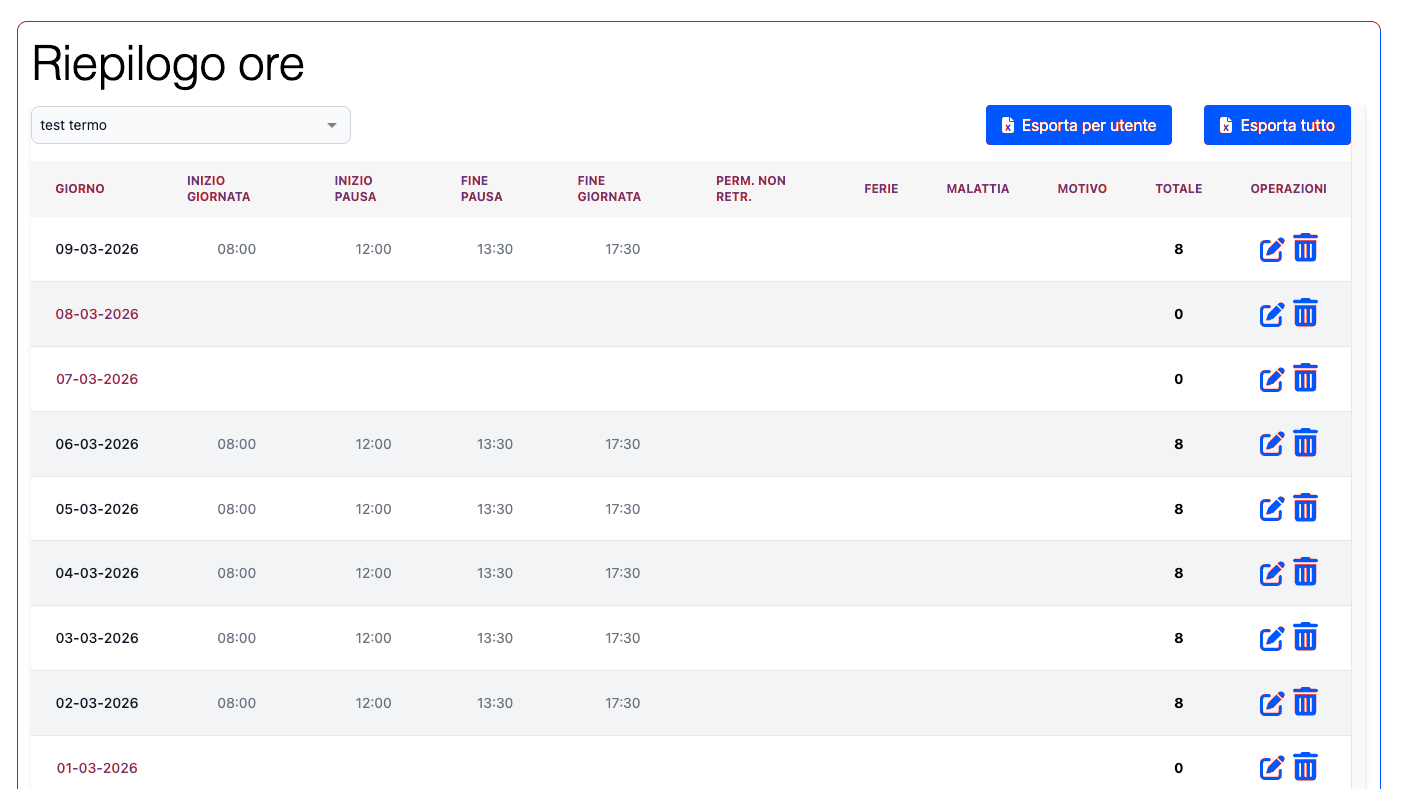Click the TOTALE column header
Screen dimensions: 1402x789
(1178, 189)
